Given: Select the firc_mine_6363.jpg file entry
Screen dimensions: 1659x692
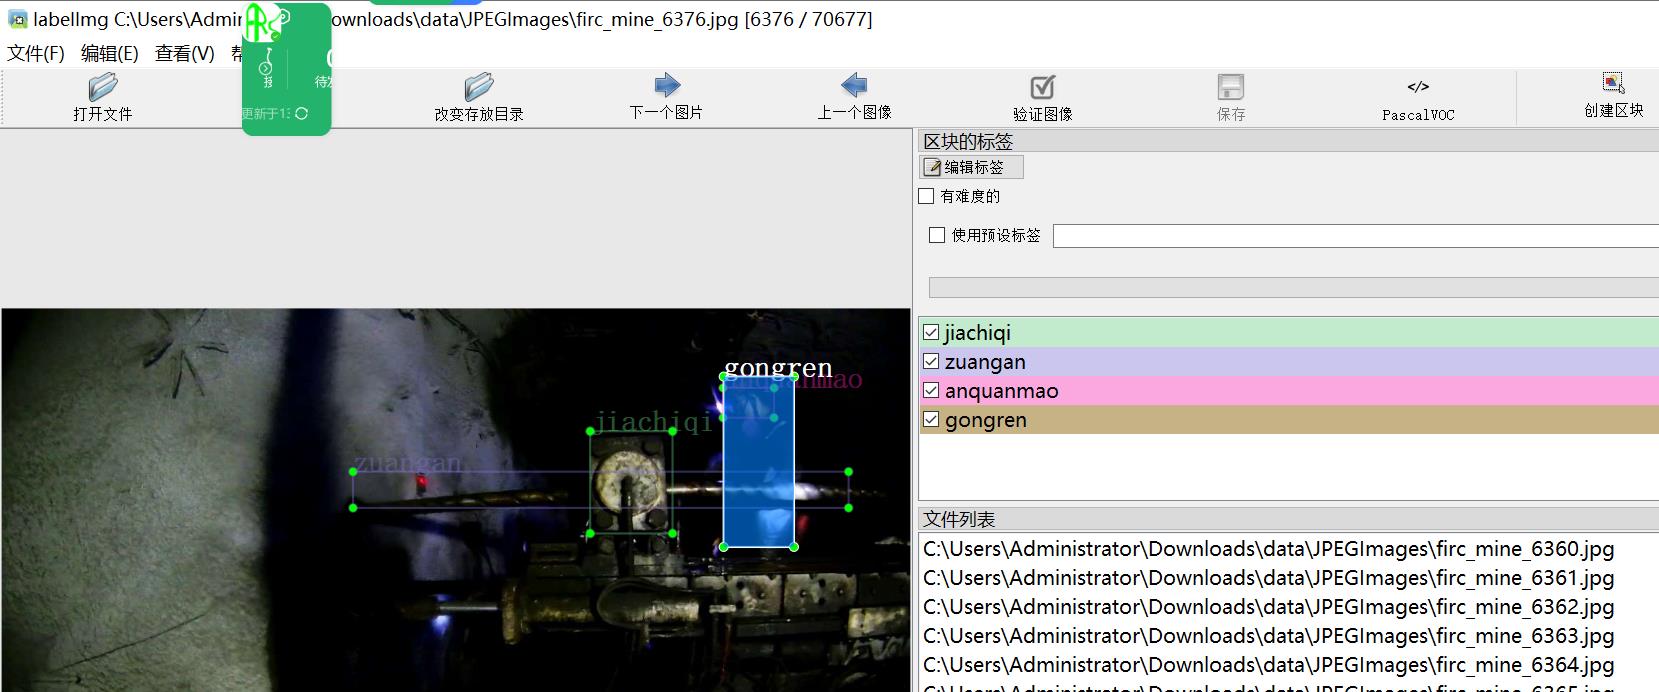Looking at the screenshot, I should click(x=1268, y=636).
